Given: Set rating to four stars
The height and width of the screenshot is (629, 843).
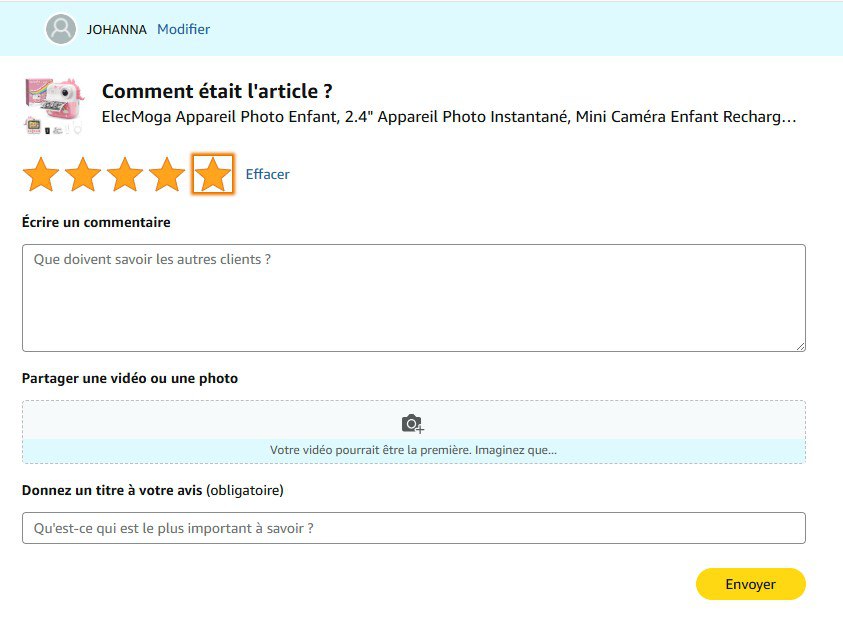Looking at the screenshot, I should pos(167,174).
